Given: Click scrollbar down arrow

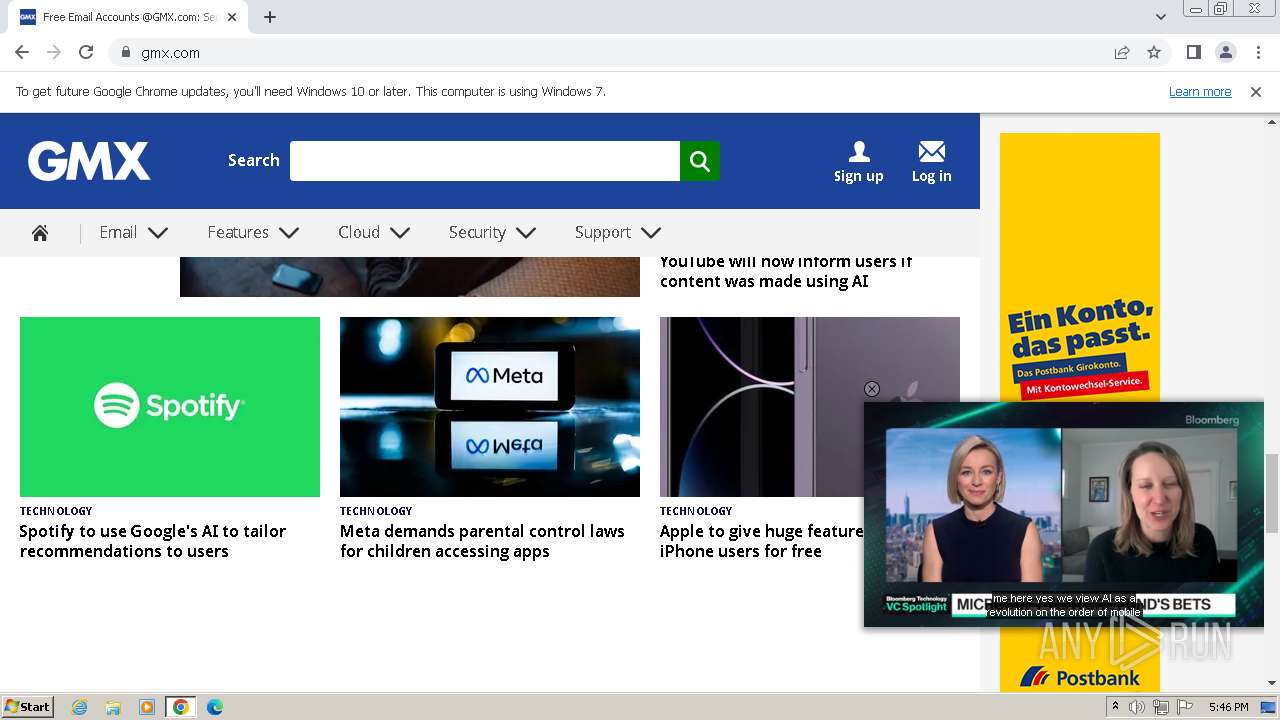Looking at the screenshot, I should [x=1272, y=683].
